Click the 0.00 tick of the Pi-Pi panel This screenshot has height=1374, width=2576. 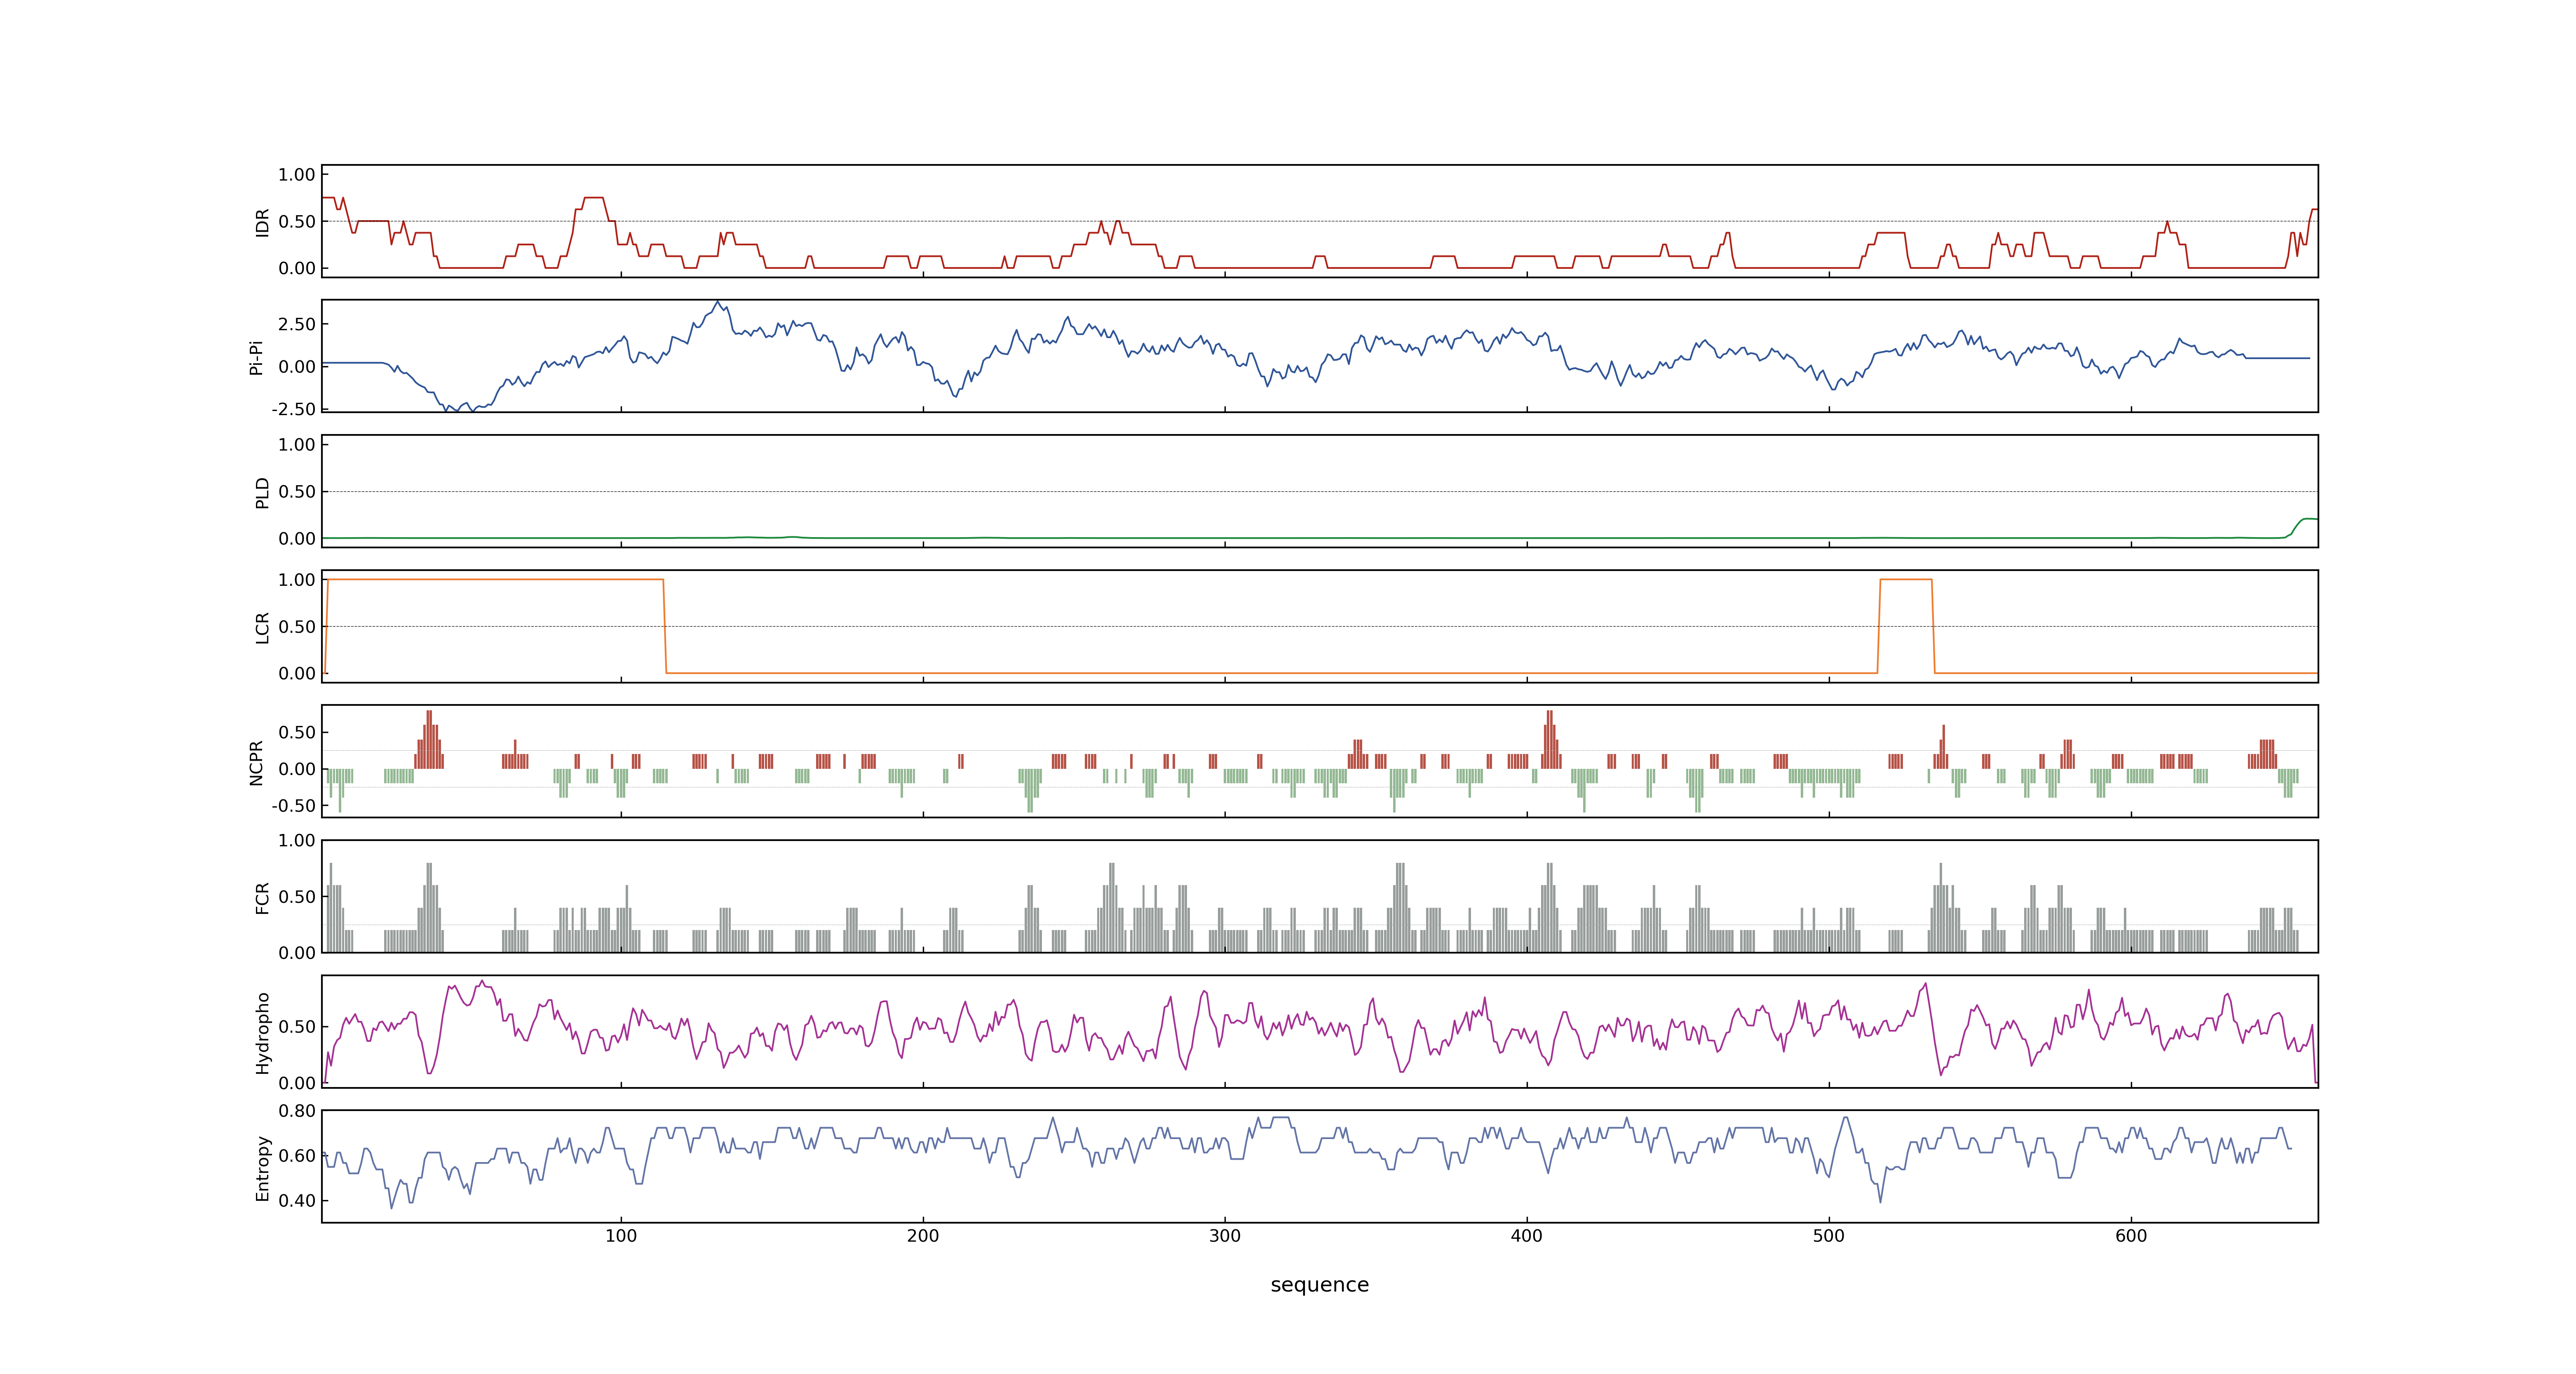(x=297, y=367)
